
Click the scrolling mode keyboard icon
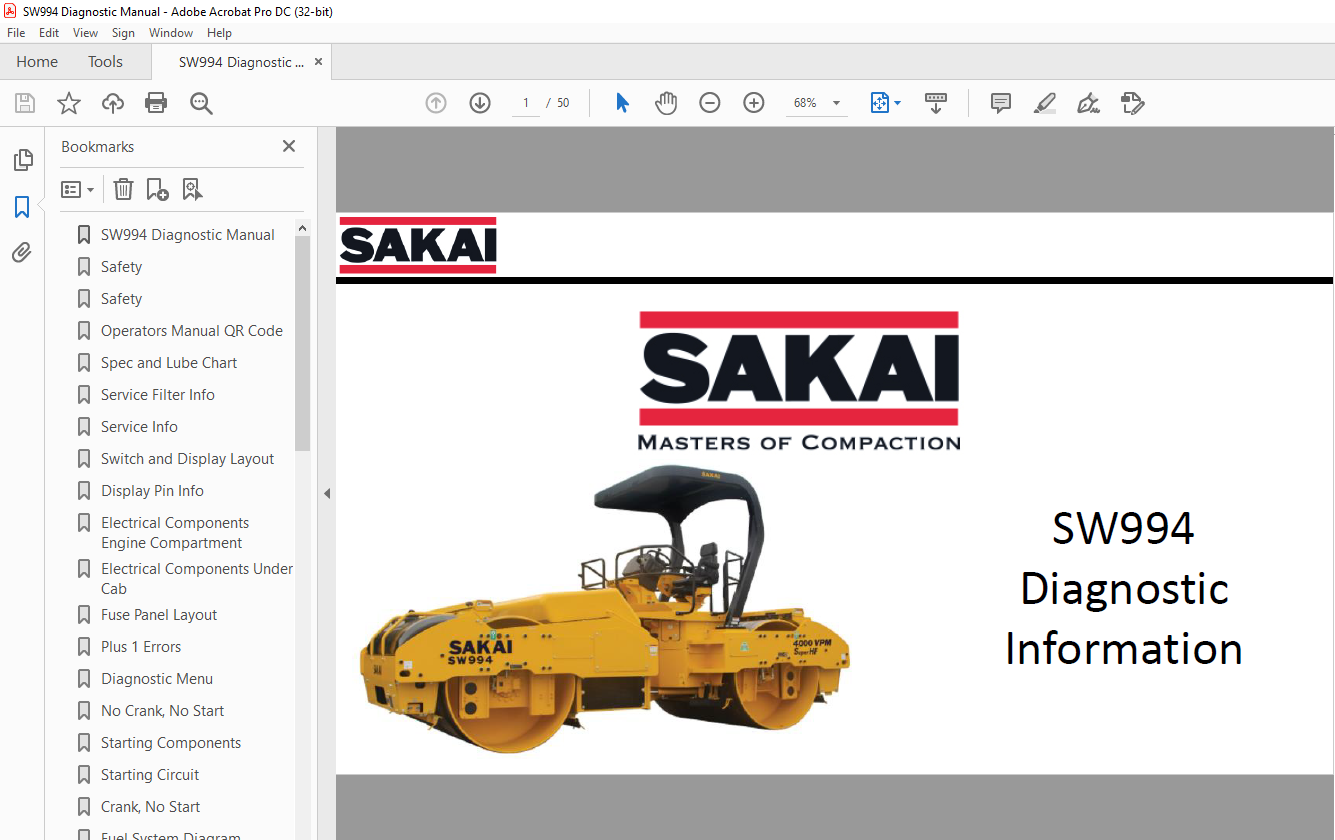coord(936,103)
